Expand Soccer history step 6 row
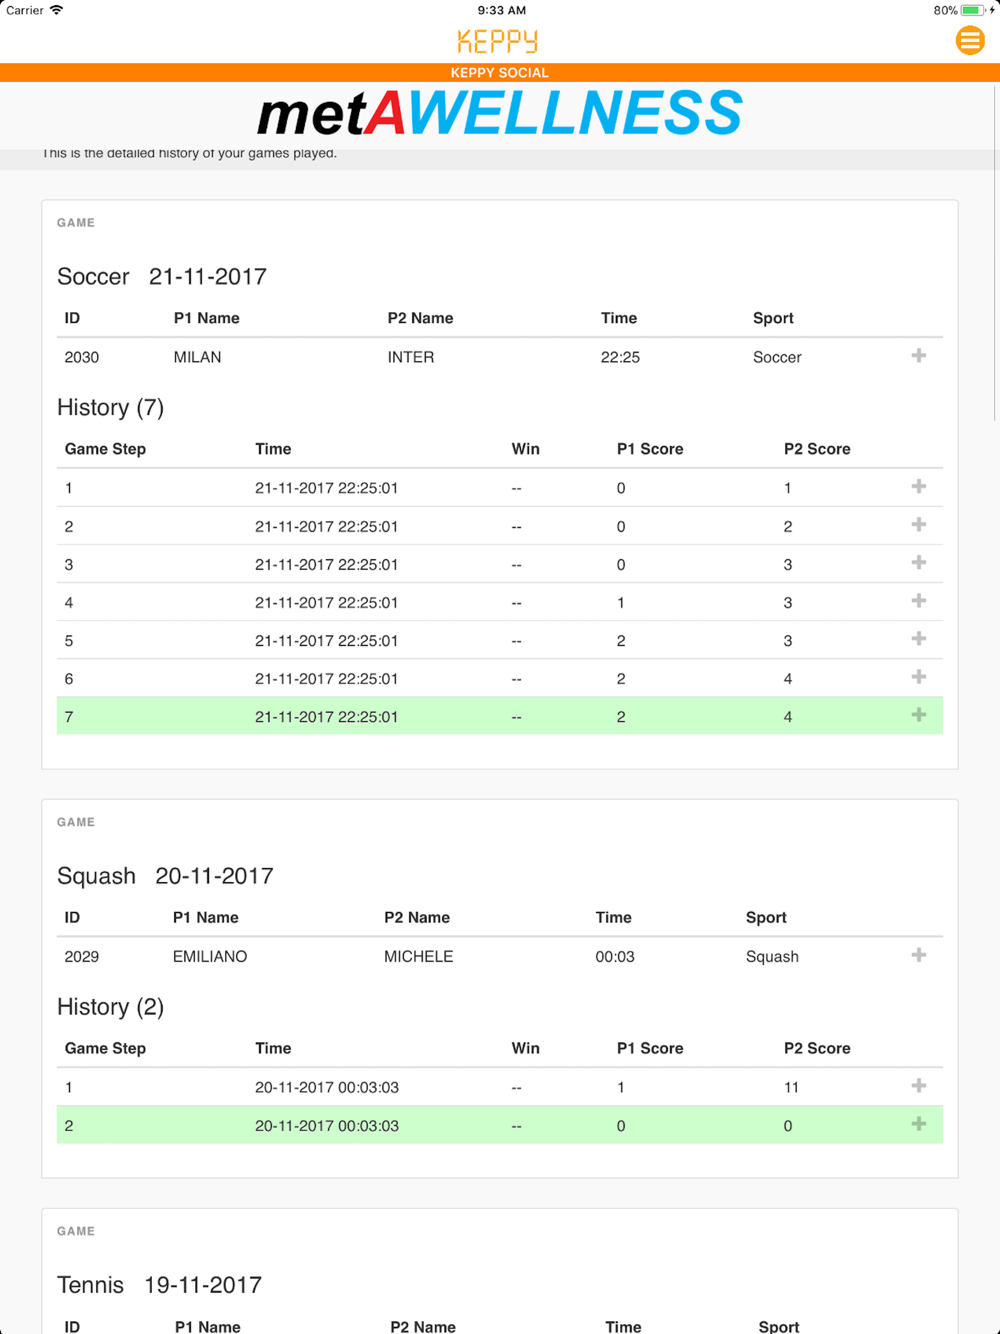 [x=919, y=677]
